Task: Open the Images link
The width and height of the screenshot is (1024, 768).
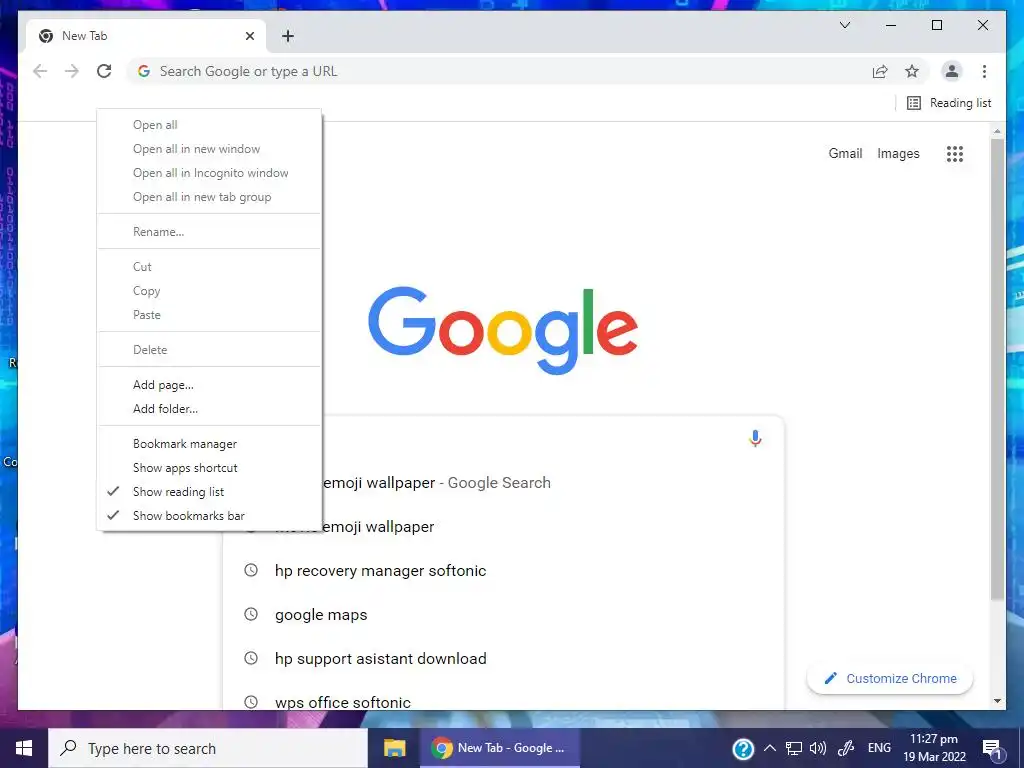Action: tap(898, 153)
